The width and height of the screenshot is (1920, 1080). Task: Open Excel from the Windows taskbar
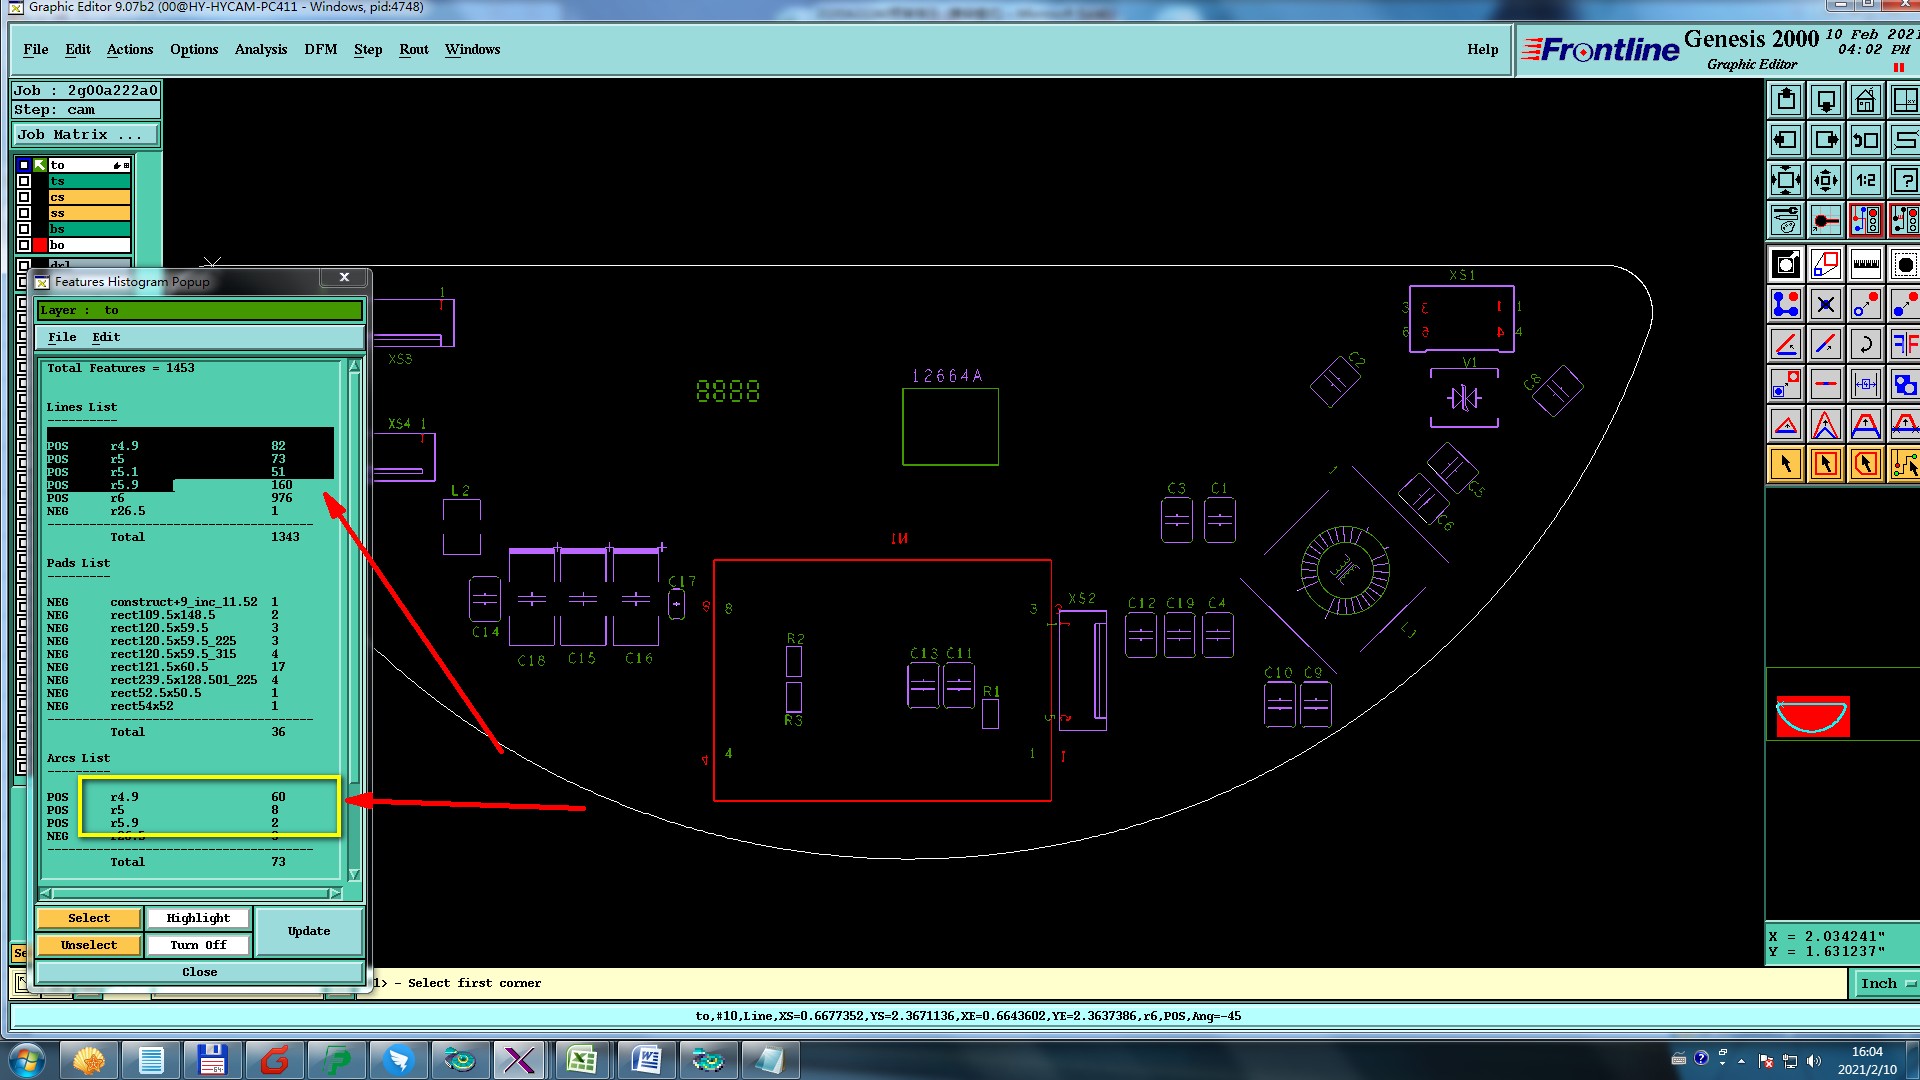tap(581, 1060)
